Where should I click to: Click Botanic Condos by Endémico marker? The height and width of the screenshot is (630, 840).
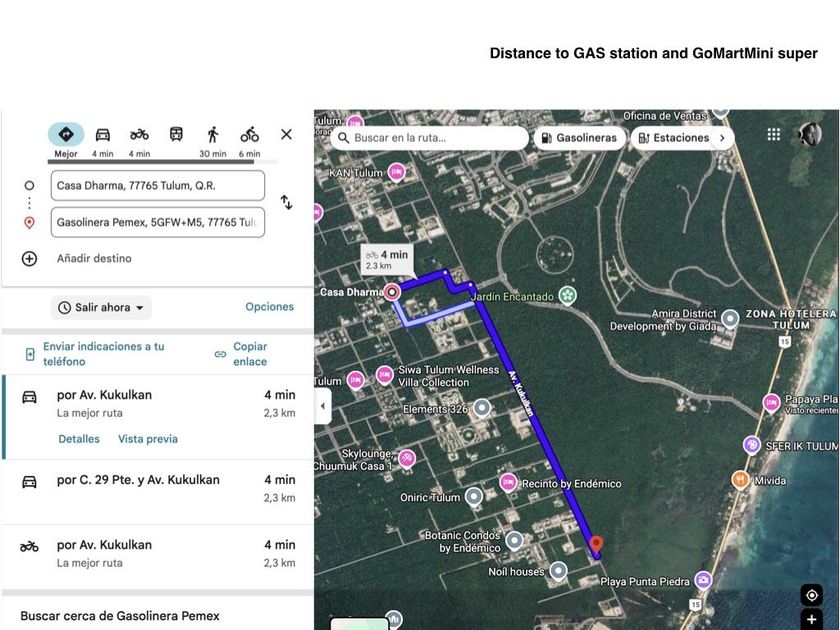pyautogui.click(x=514, y=541)
